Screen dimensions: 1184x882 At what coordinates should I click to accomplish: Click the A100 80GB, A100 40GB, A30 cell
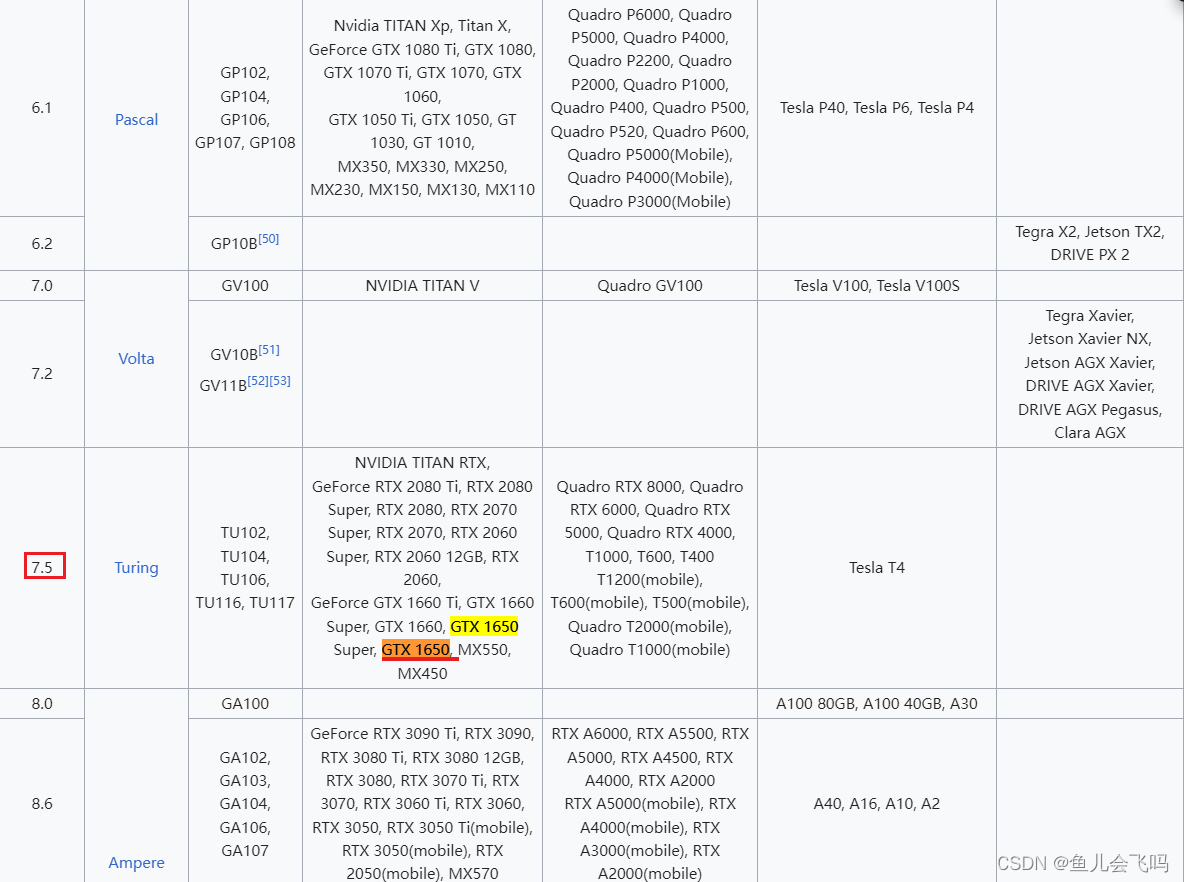click(x=877, y=704)
